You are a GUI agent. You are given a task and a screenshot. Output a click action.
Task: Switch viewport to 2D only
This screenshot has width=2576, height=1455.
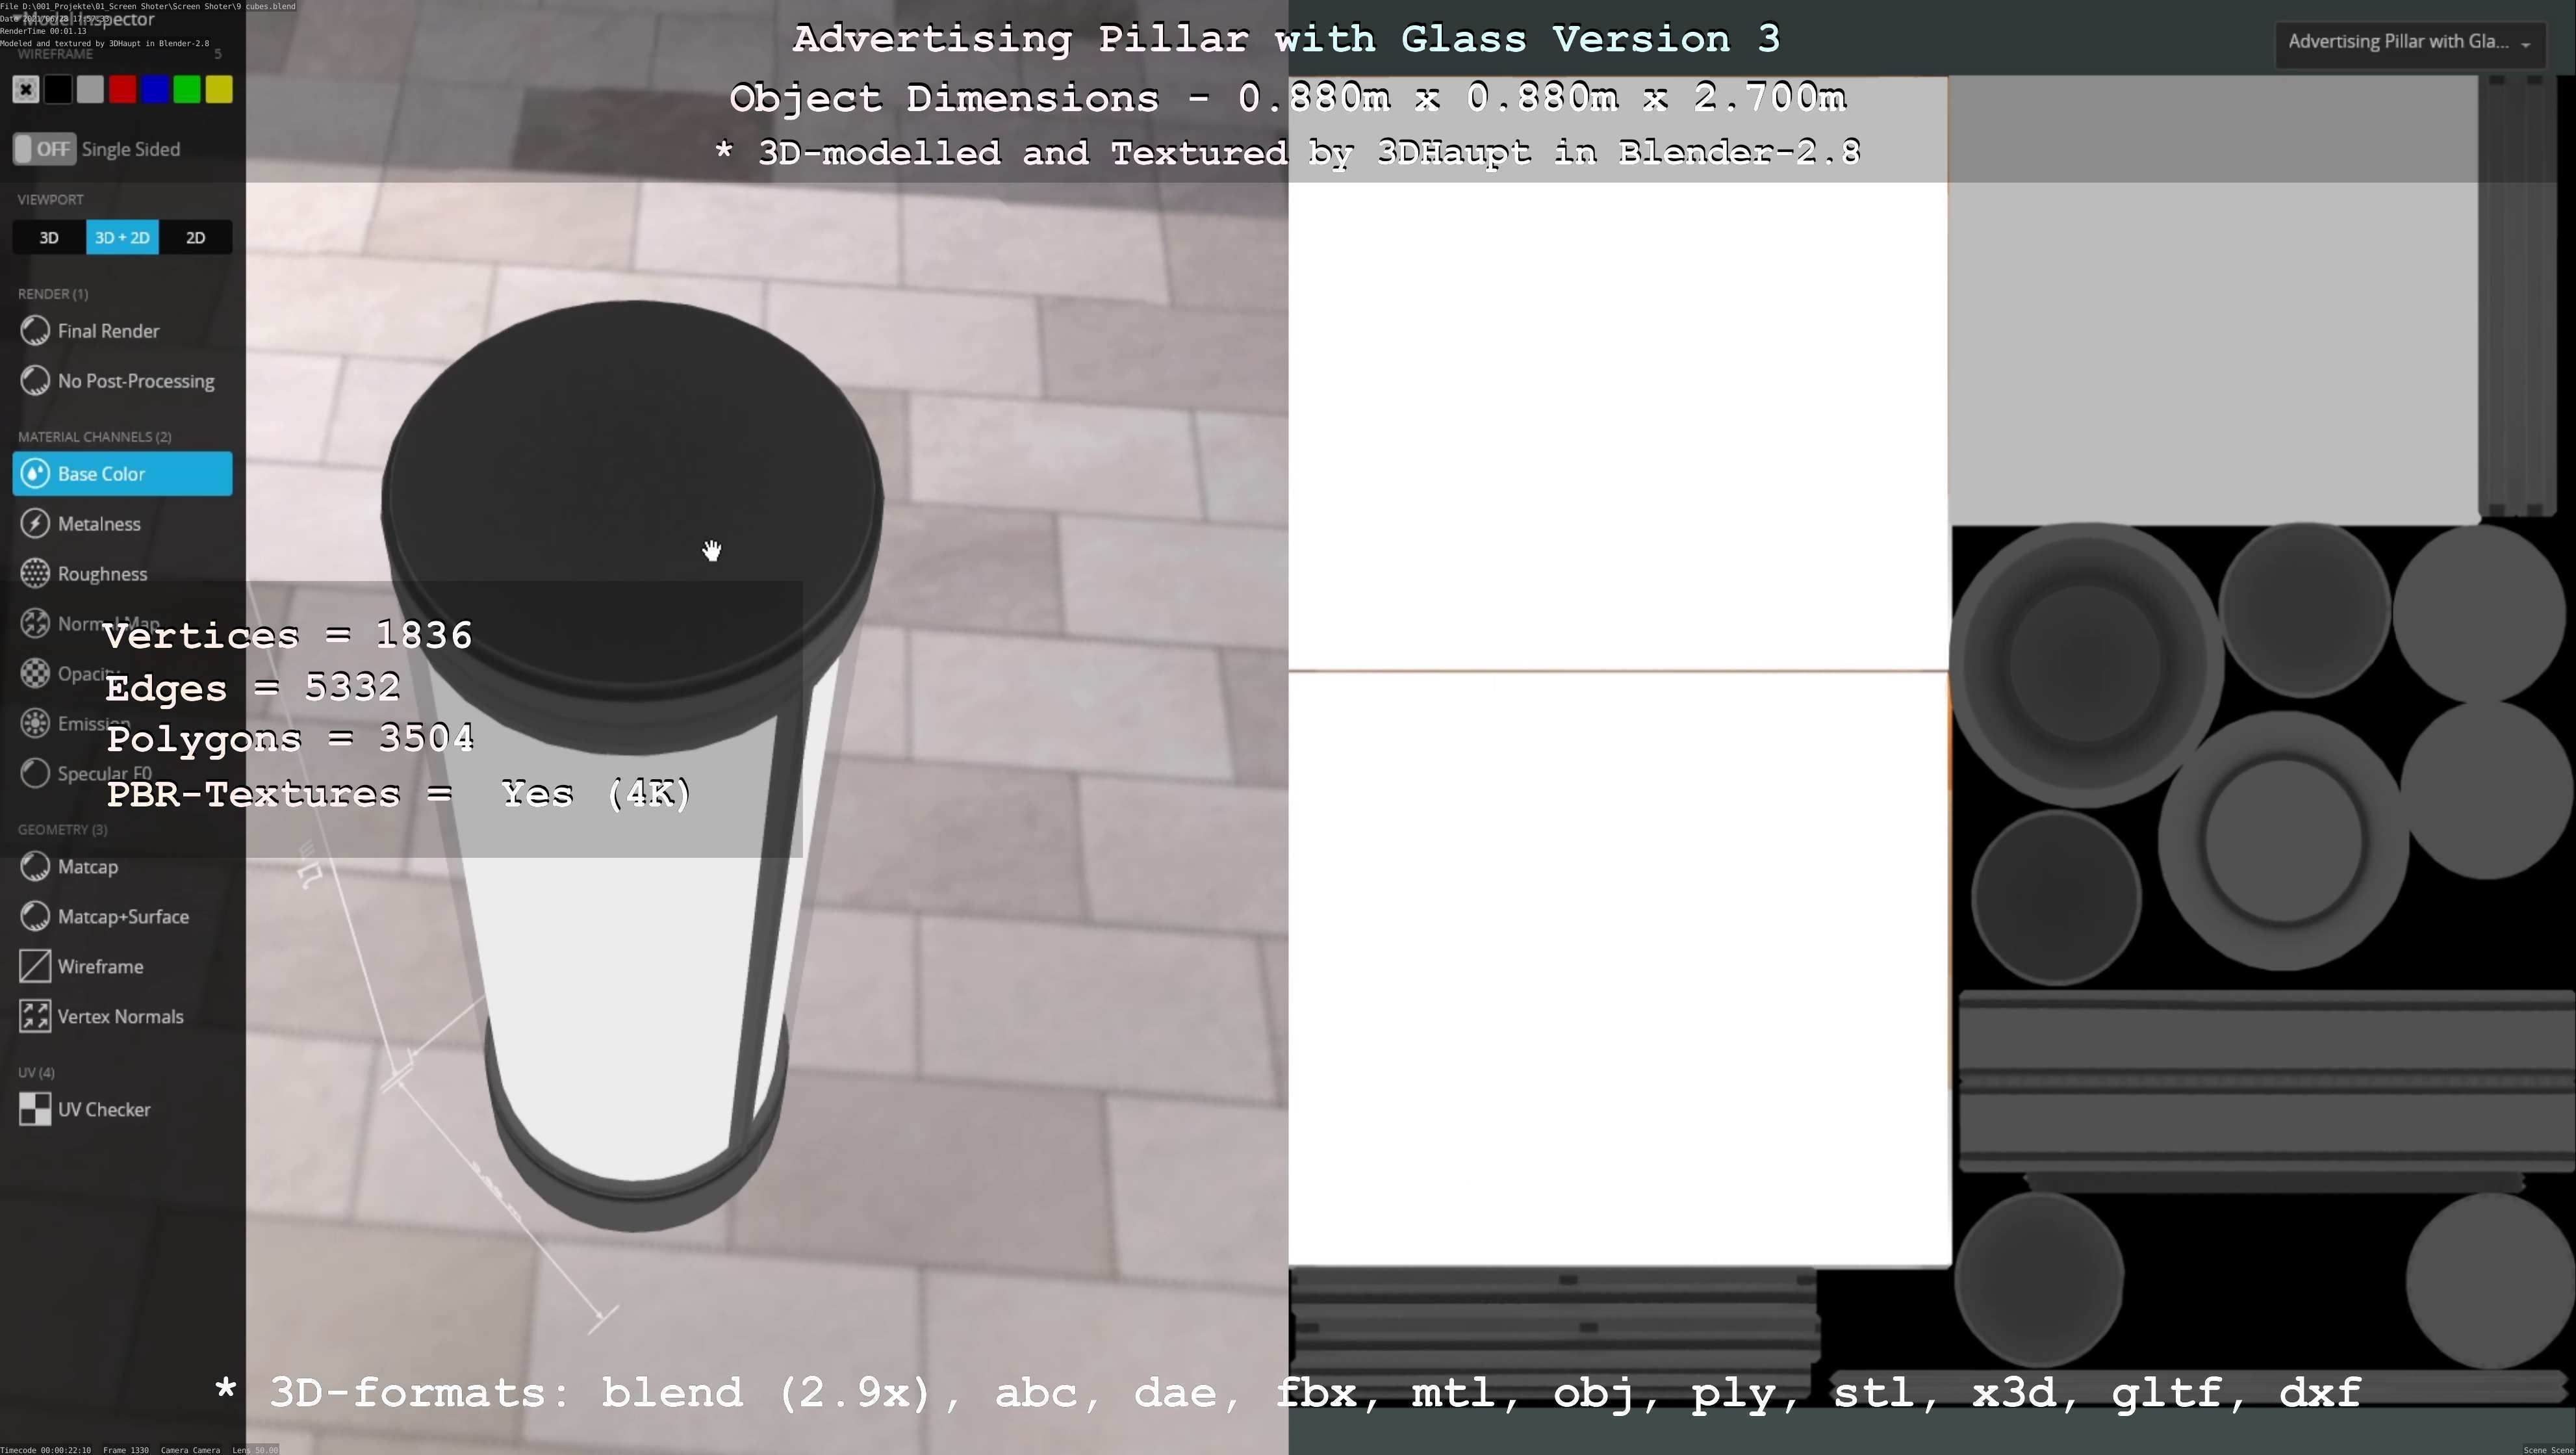pos(196,238)
